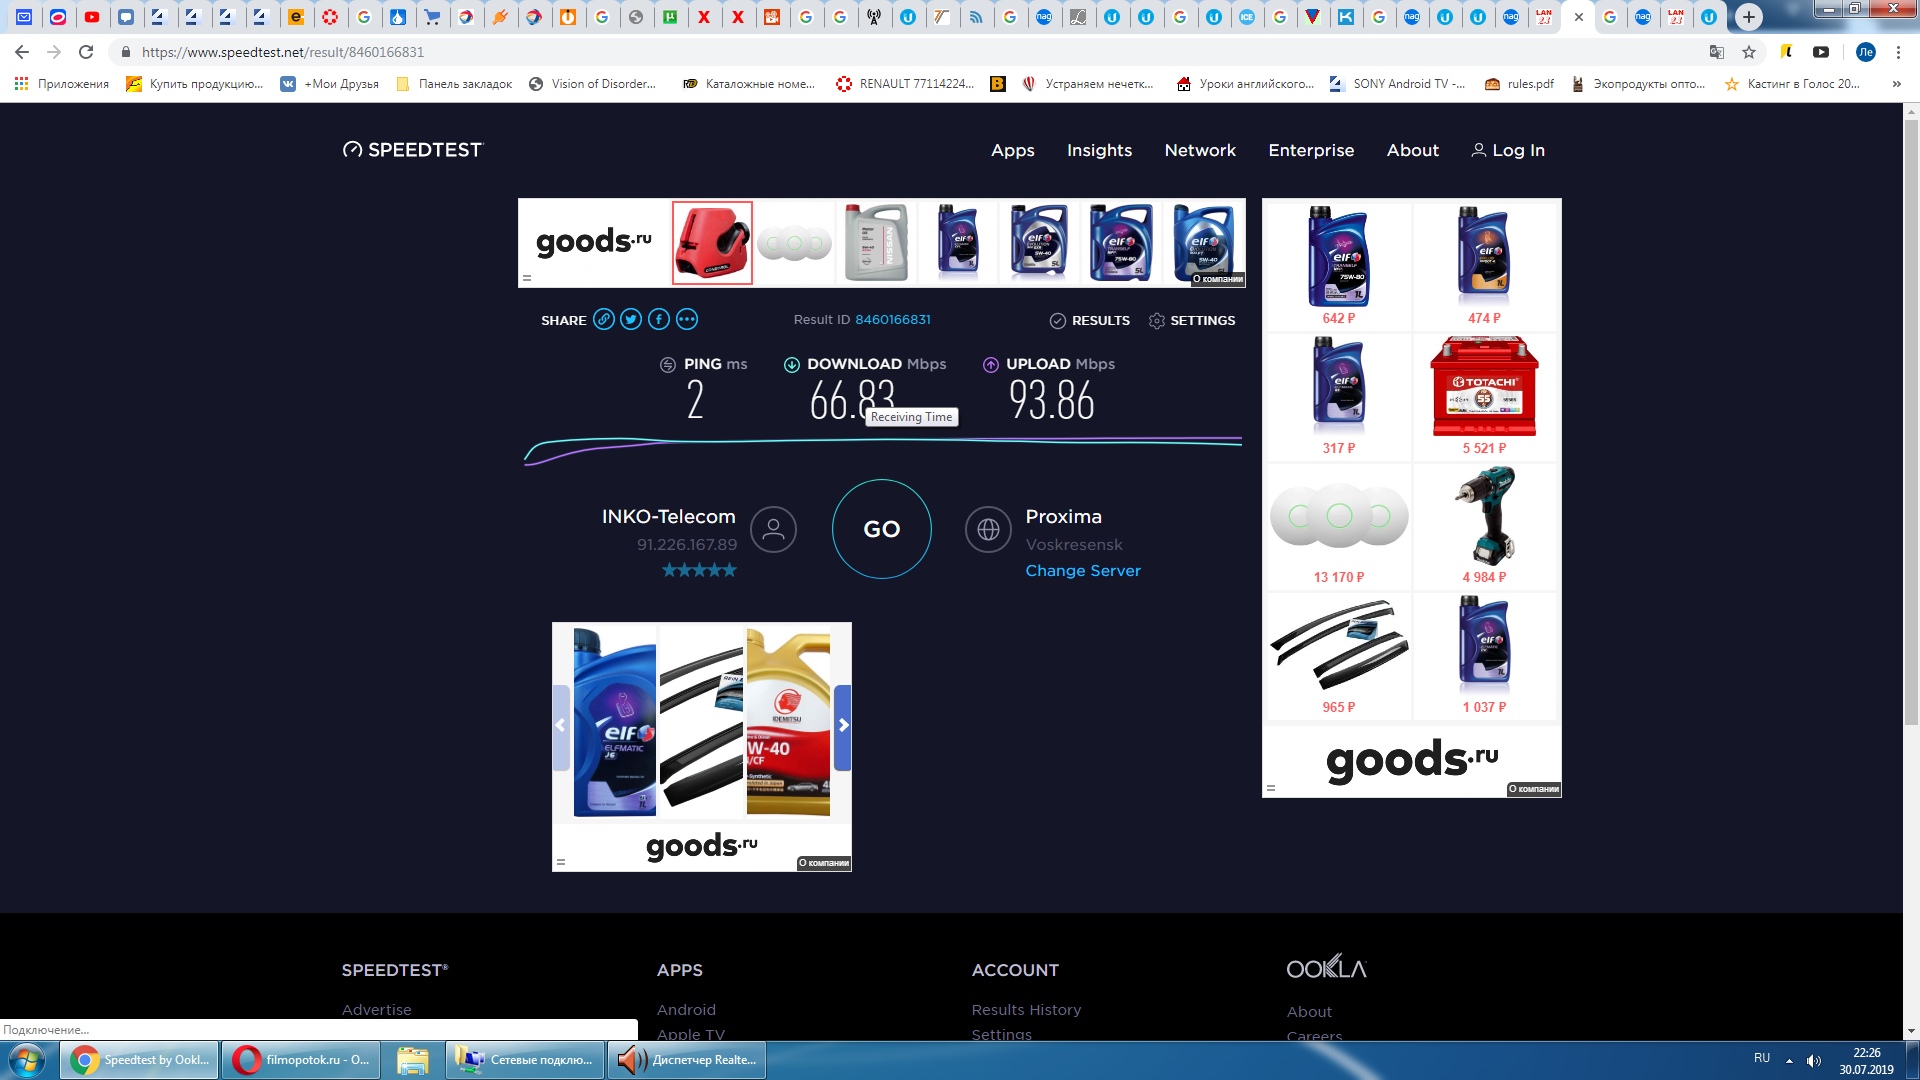Viewport: 1920px width, 1080px height.
Task: Open more share options ellipsis icon
Action: (687, 320)
